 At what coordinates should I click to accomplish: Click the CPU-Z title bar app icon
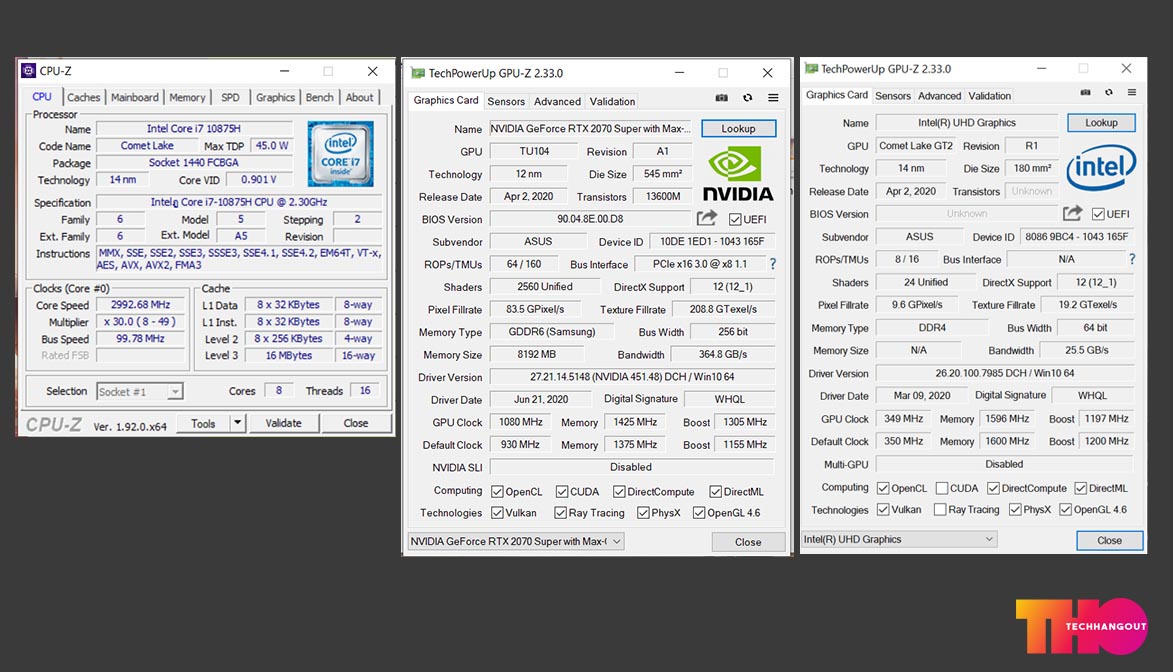tap(28, 71)
